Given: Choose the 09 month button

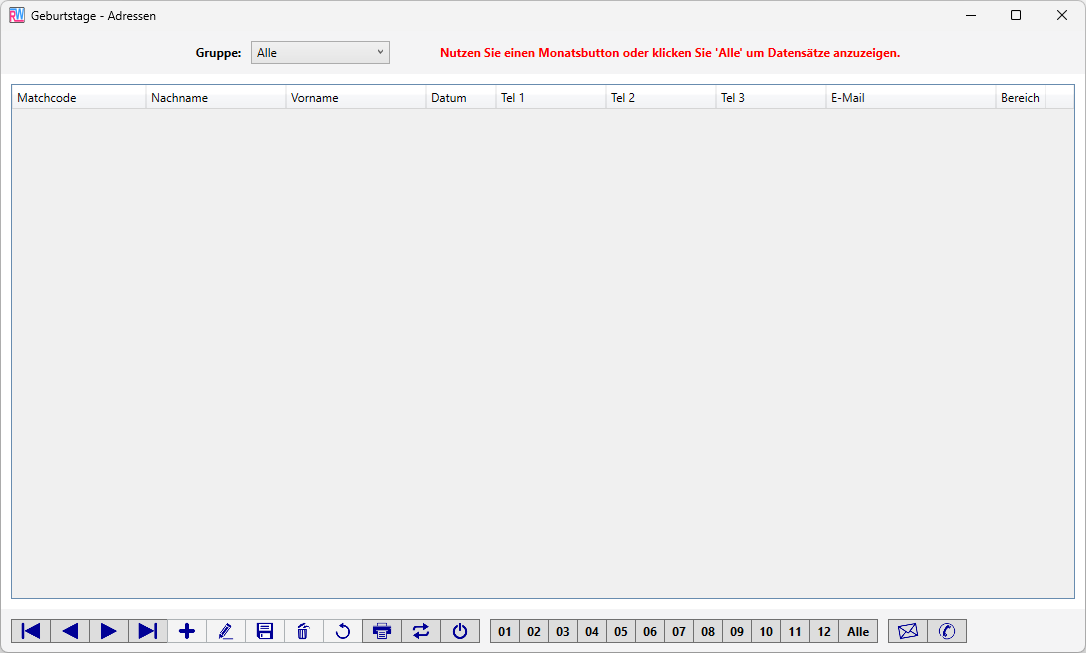Looking at the screenshot, I should pos(738,631).
